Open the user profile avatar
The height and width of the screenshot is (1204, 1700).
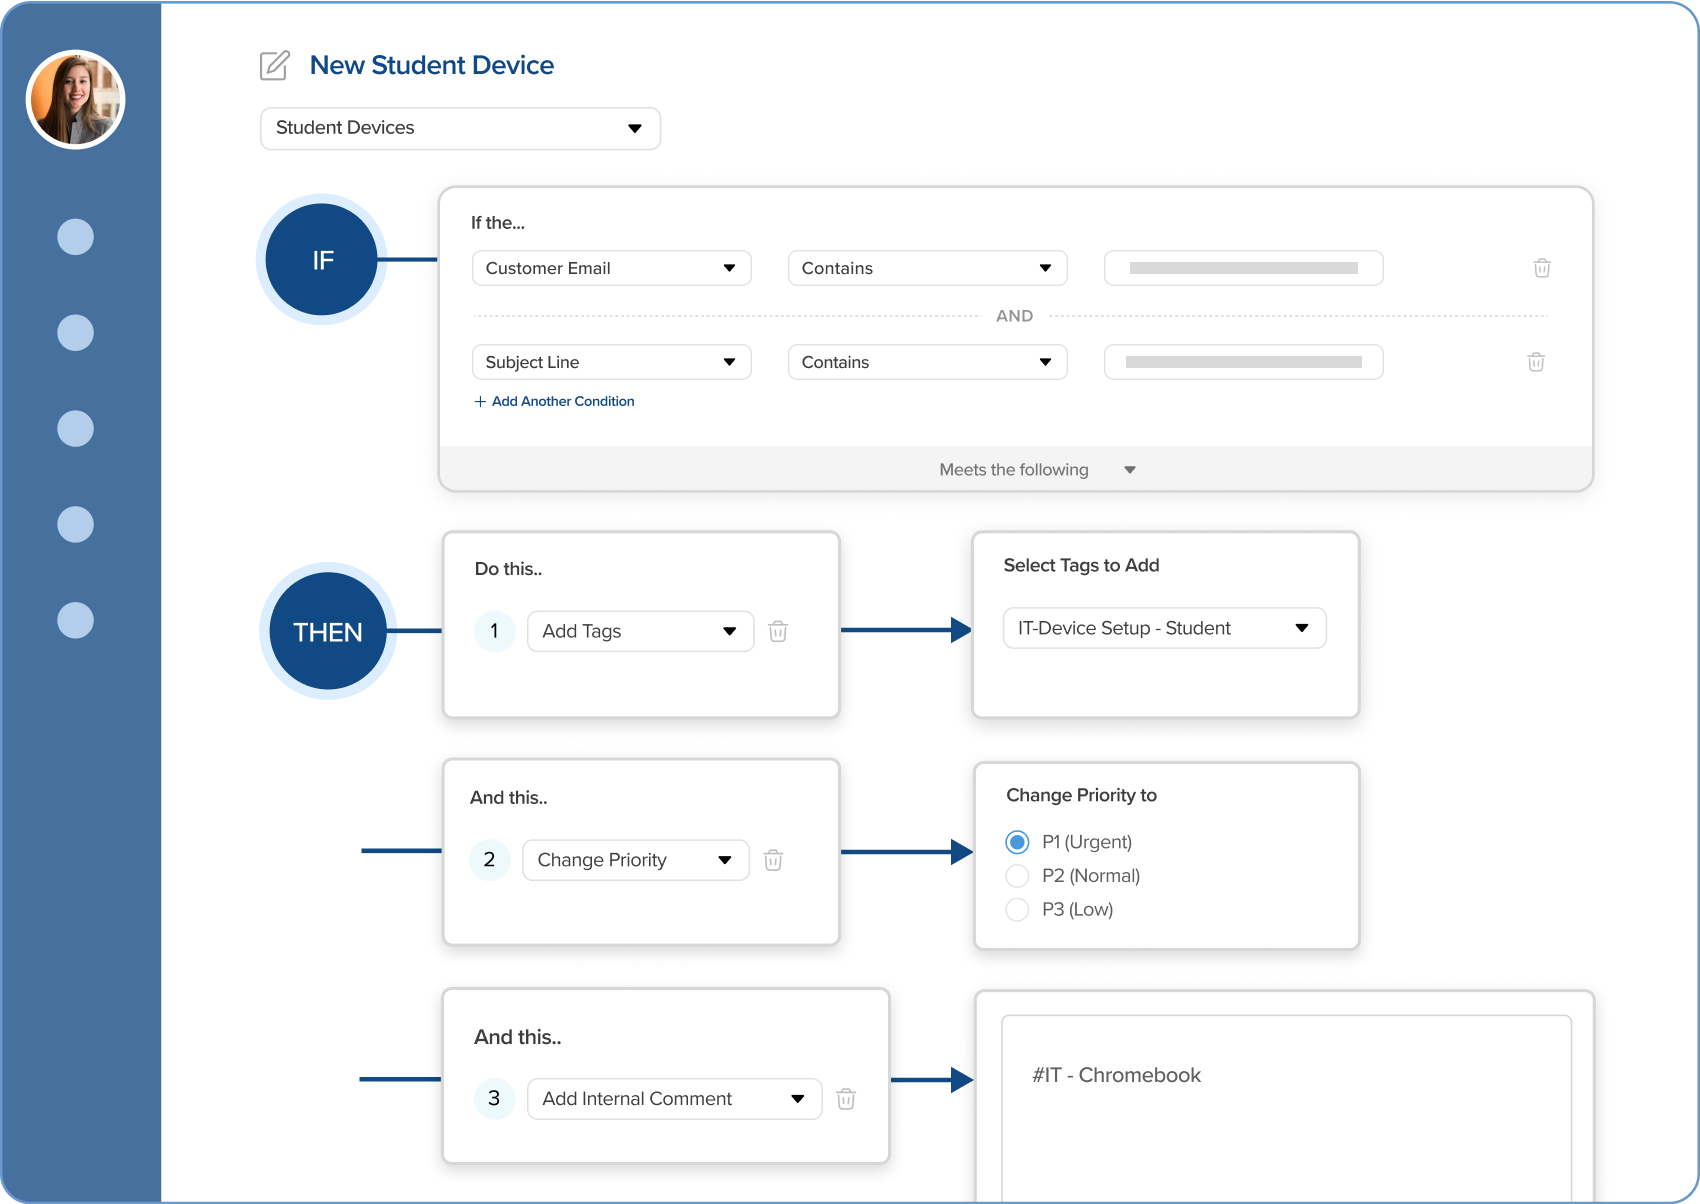coord(76,100)
